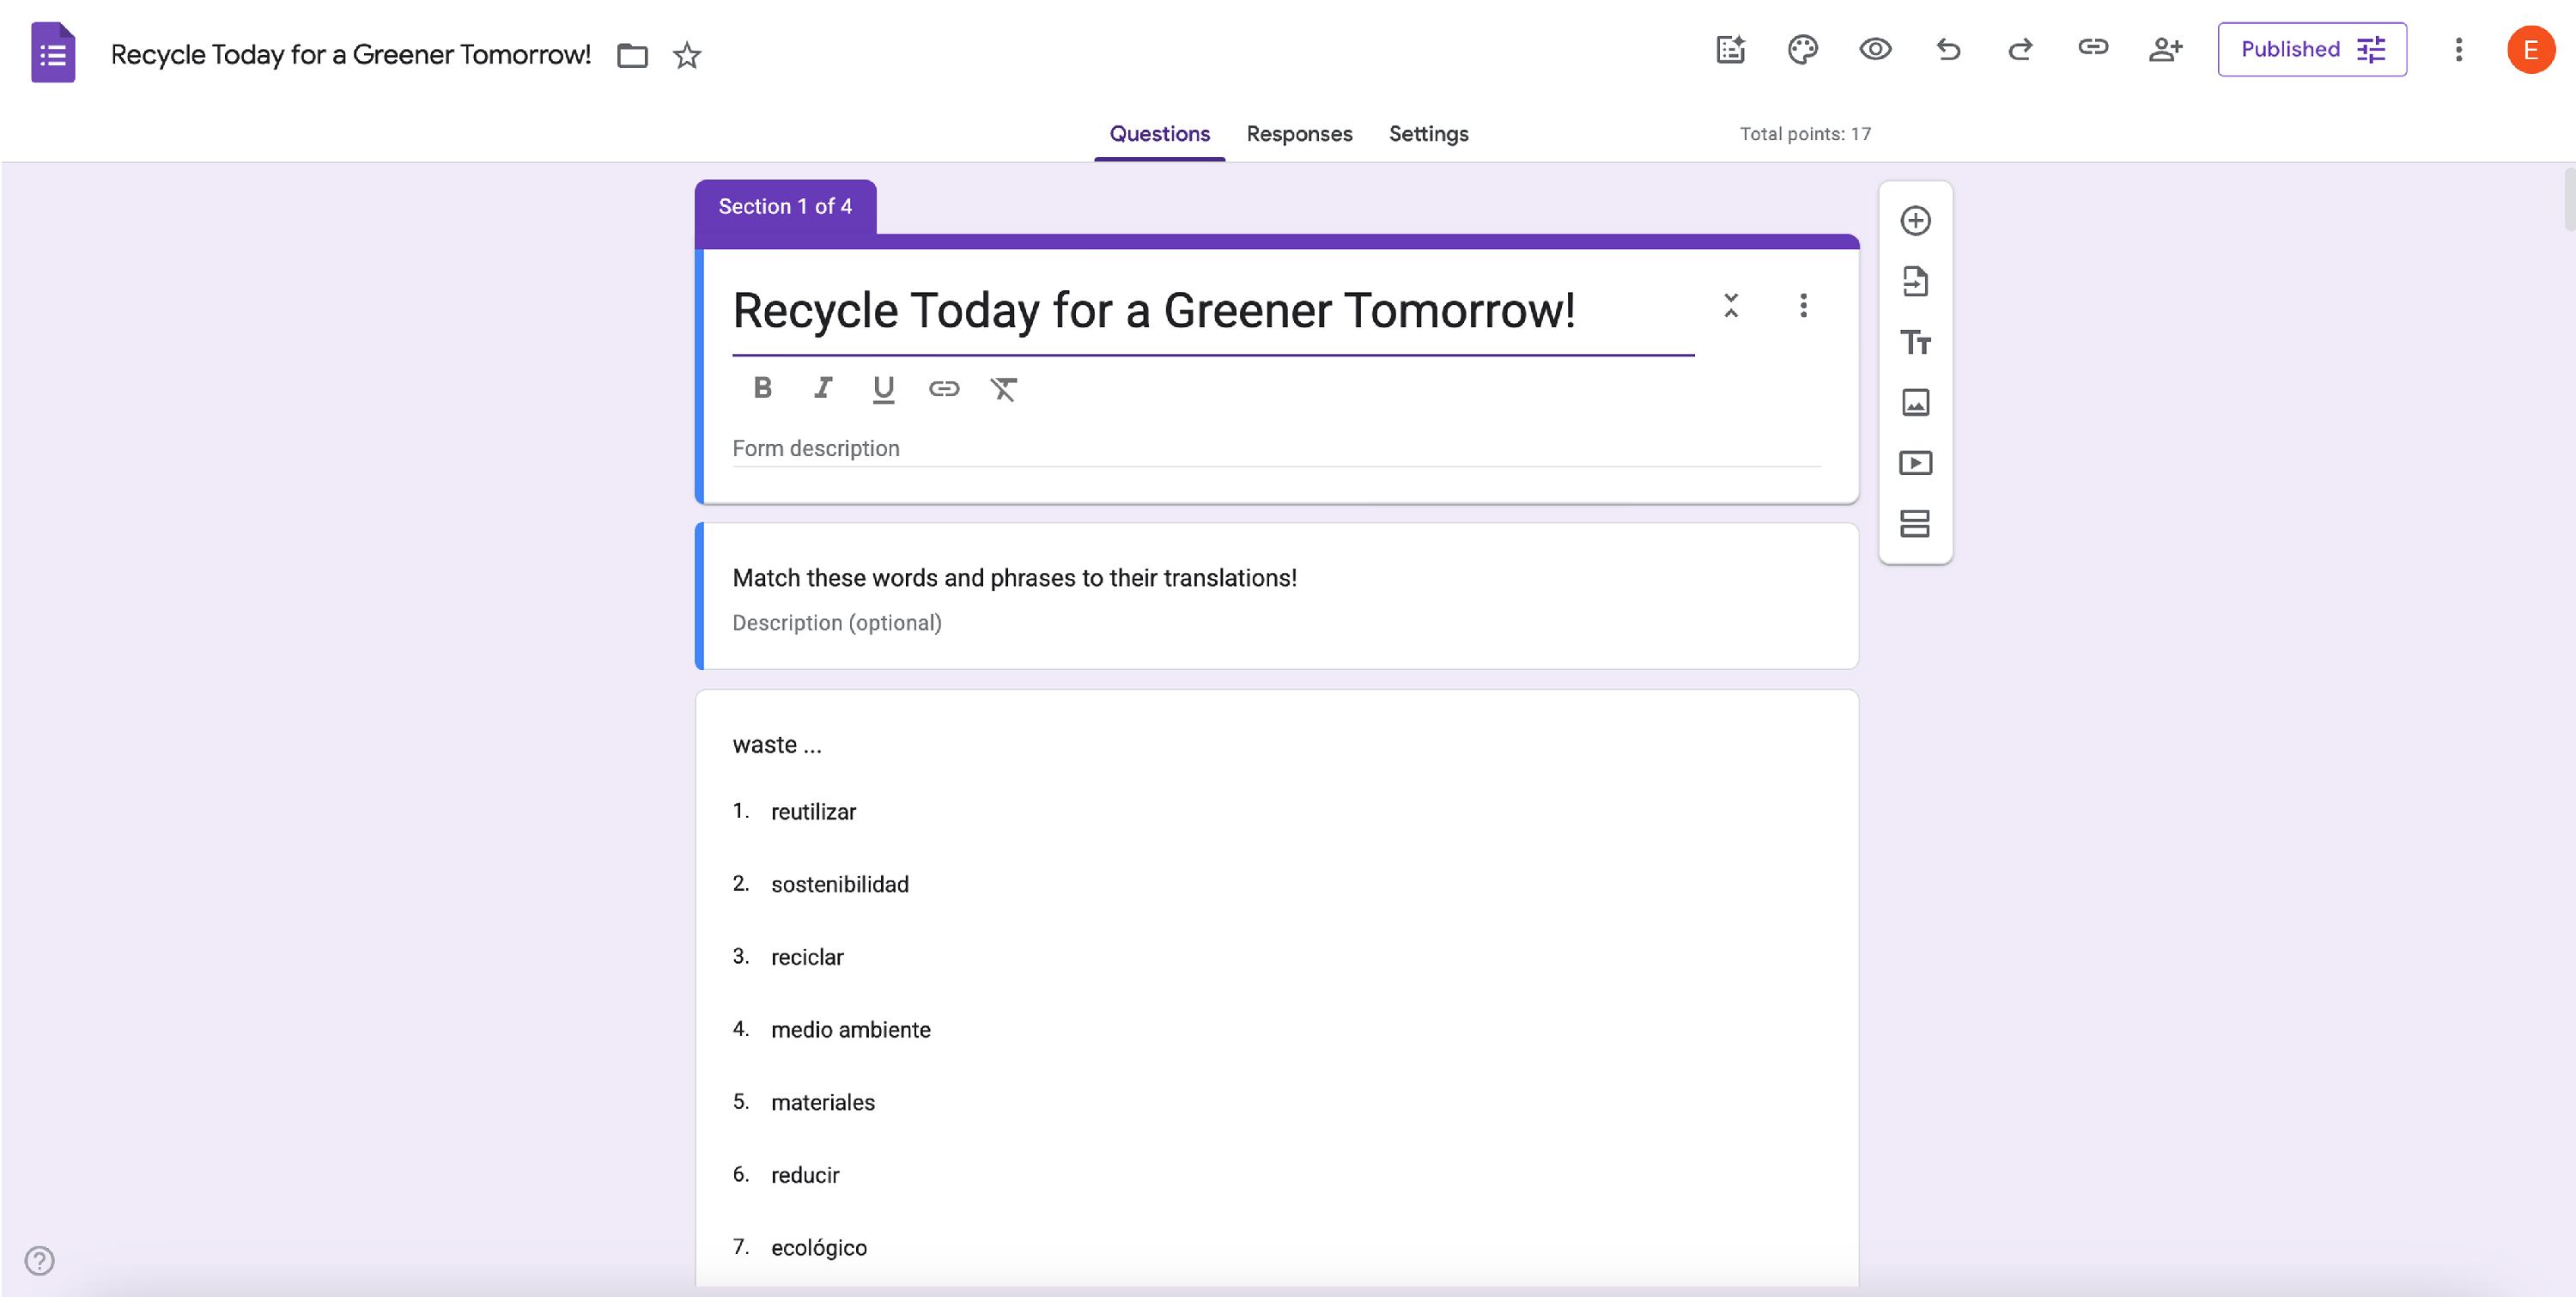2576x1297 pixels.
Task: Switch to the Questions tab
Action: [1159, 134]
